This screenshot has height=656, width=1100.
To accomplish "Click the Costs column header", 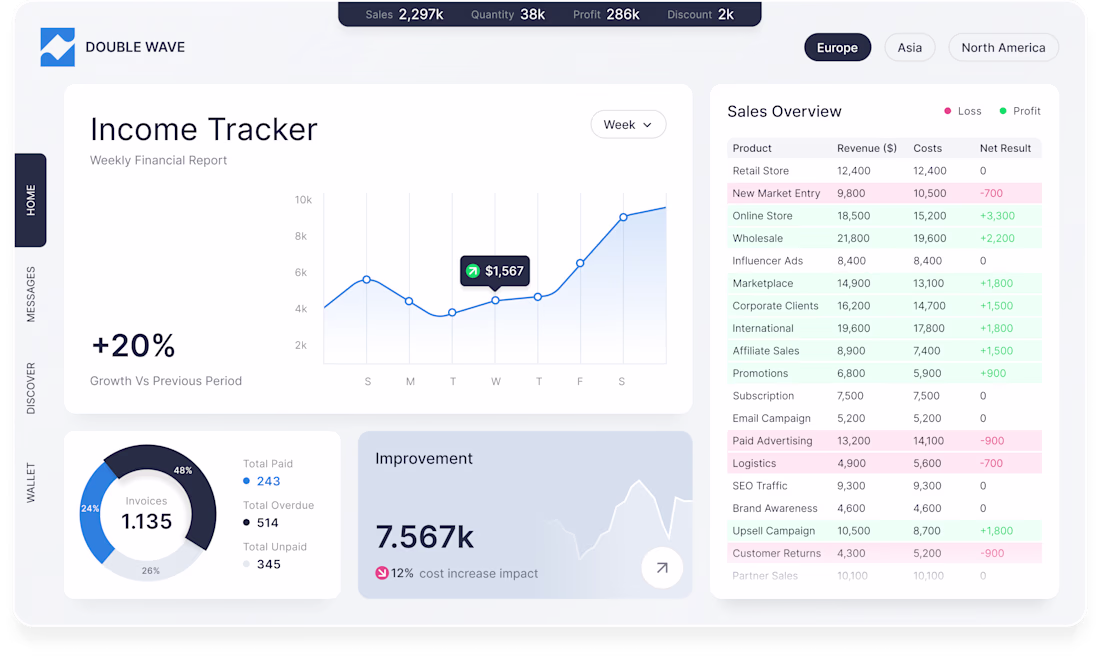I will coord(927,148).
